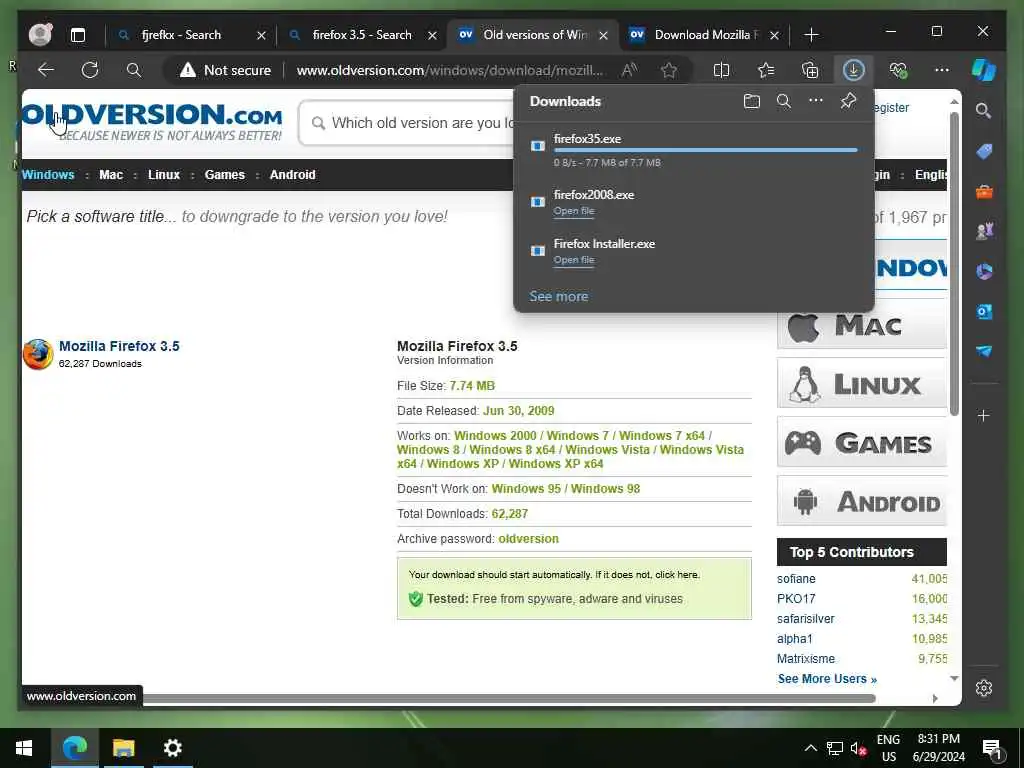Open file link under firefox2008.exe
1024x768 pixels.
(x=574, y=211)
